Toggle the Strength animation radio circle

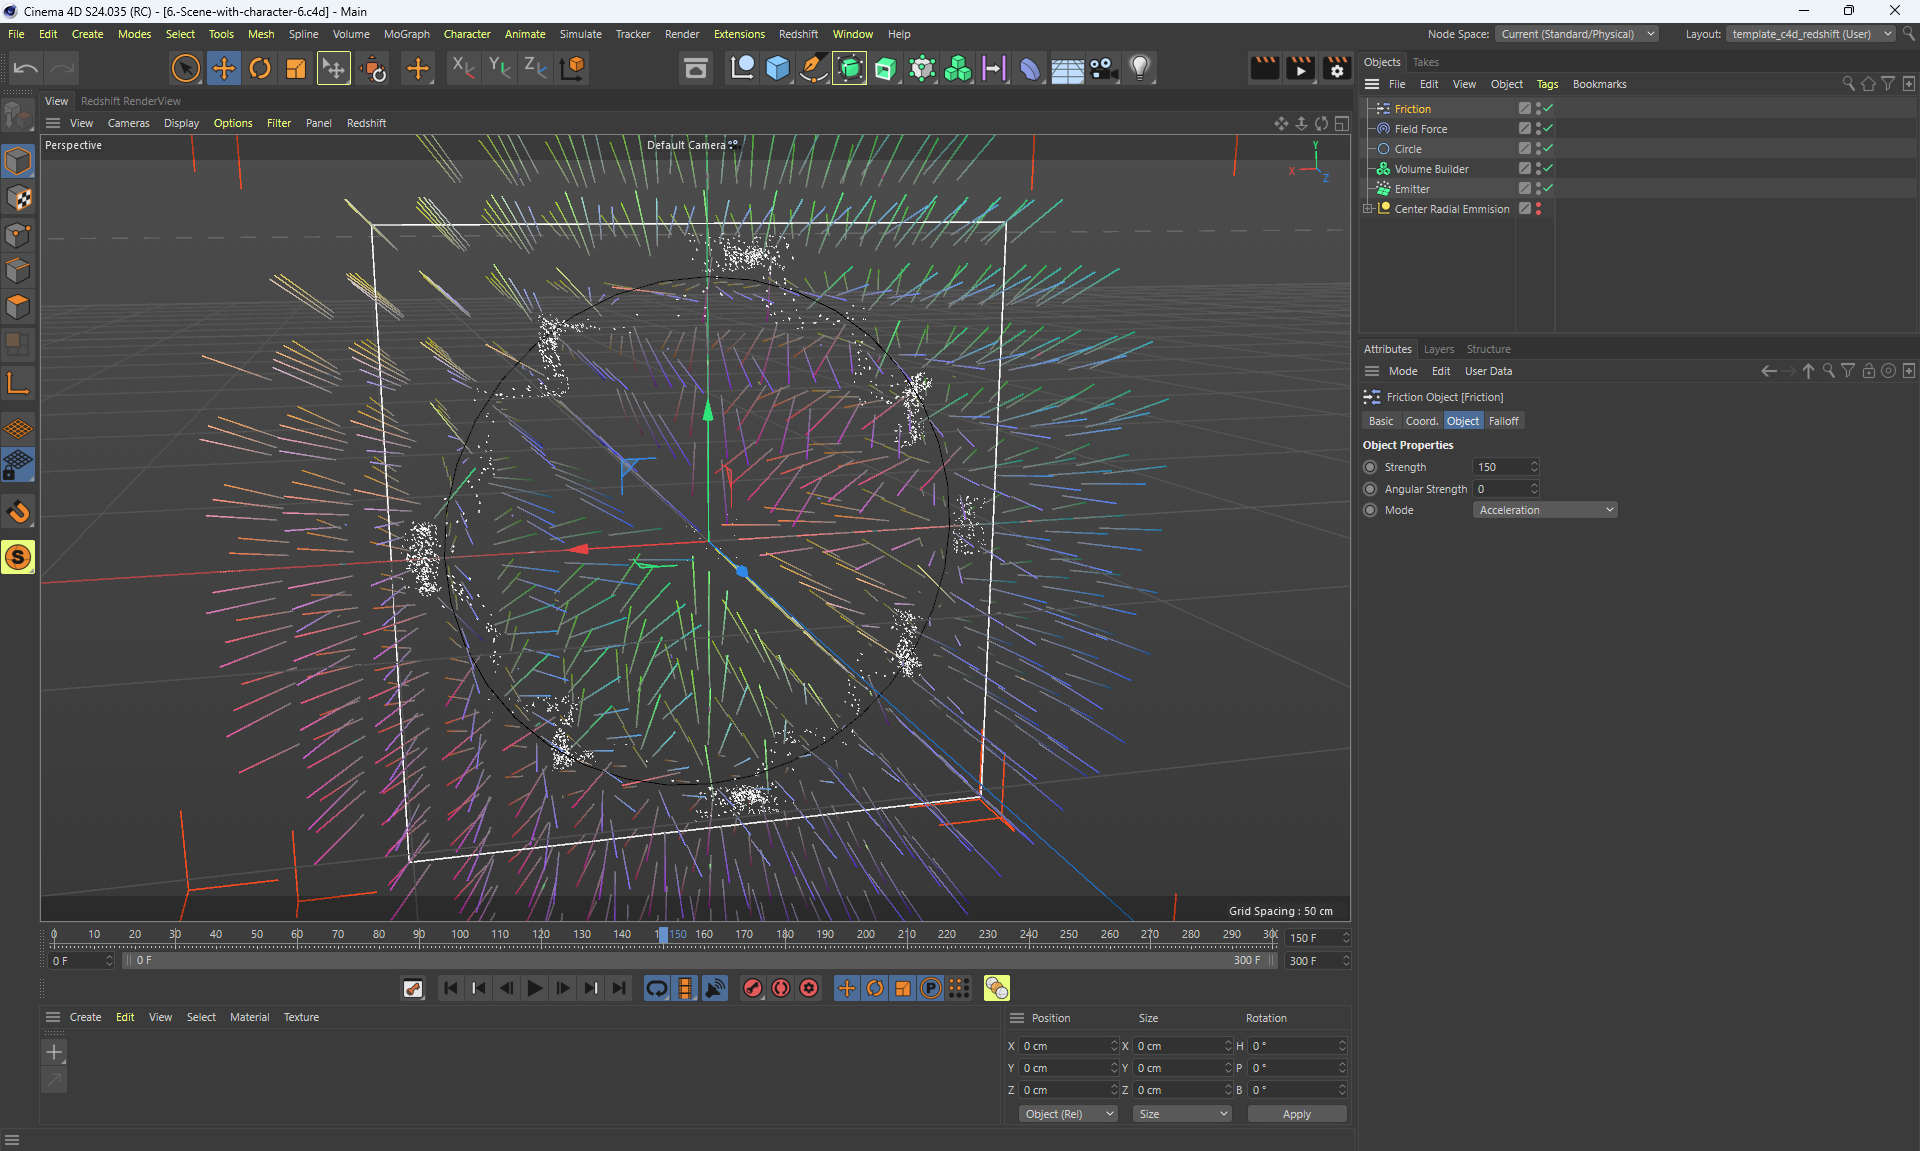tap(1370, 467)
